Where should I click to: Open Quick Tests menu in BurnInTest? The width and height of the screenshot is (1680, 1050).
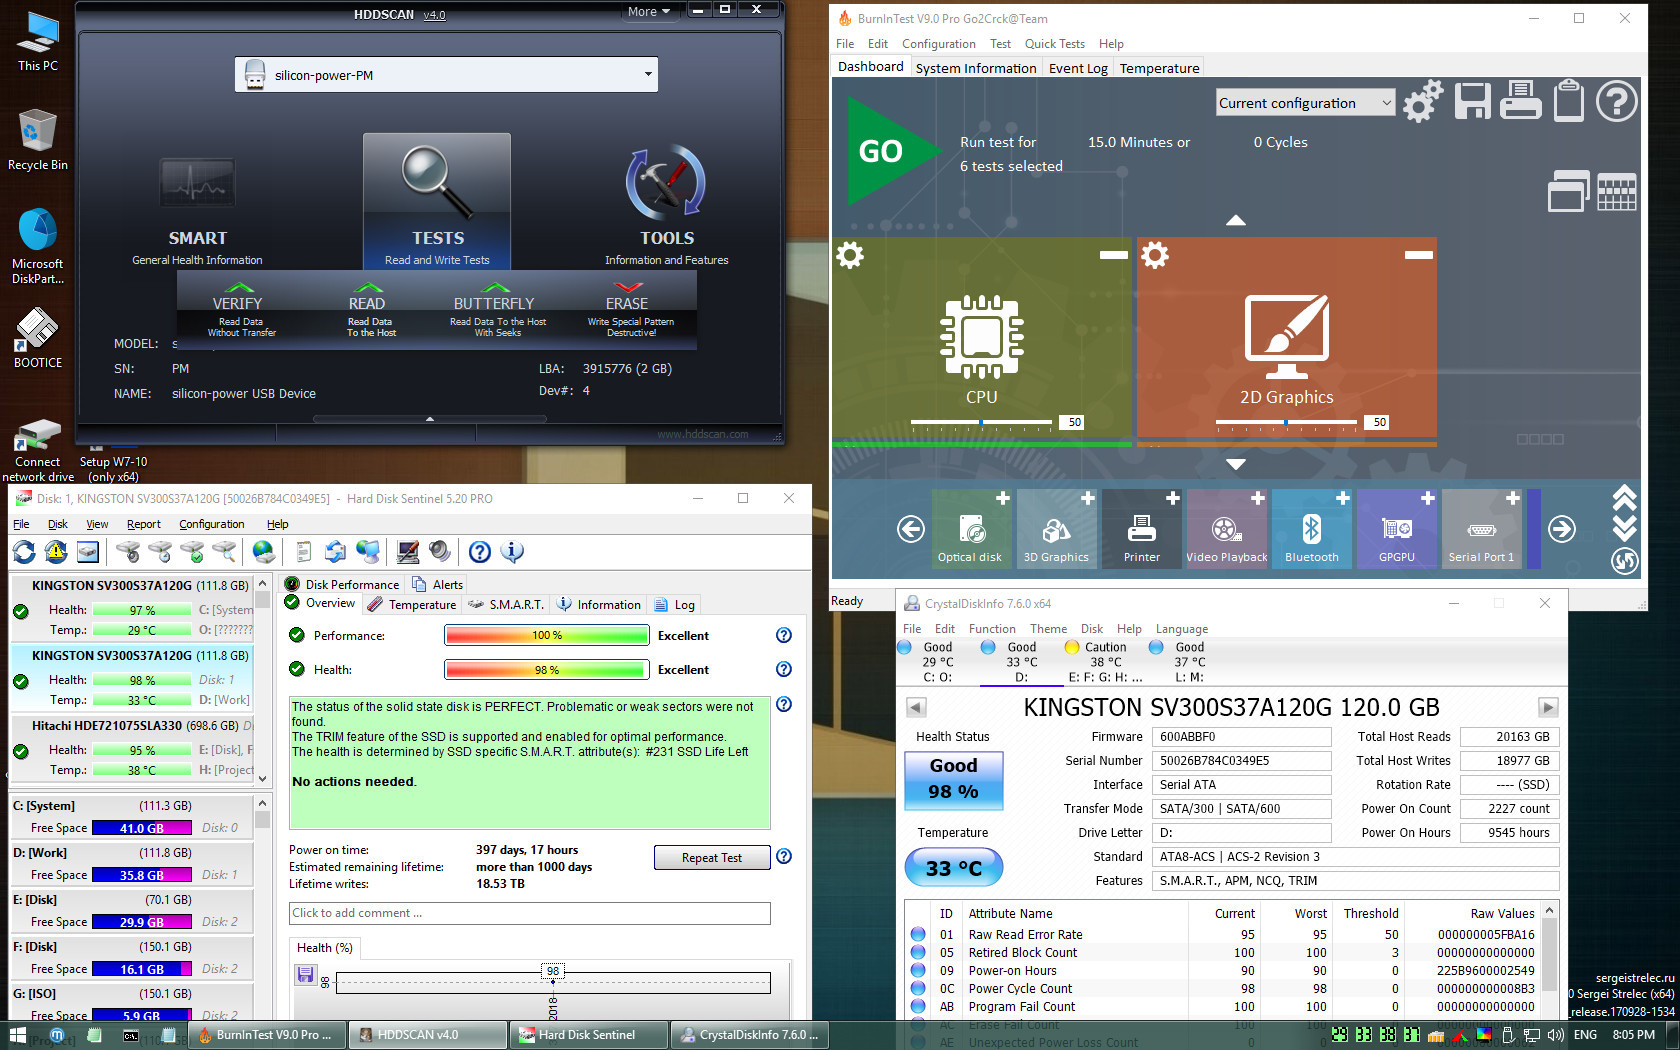pos(1054,44)
